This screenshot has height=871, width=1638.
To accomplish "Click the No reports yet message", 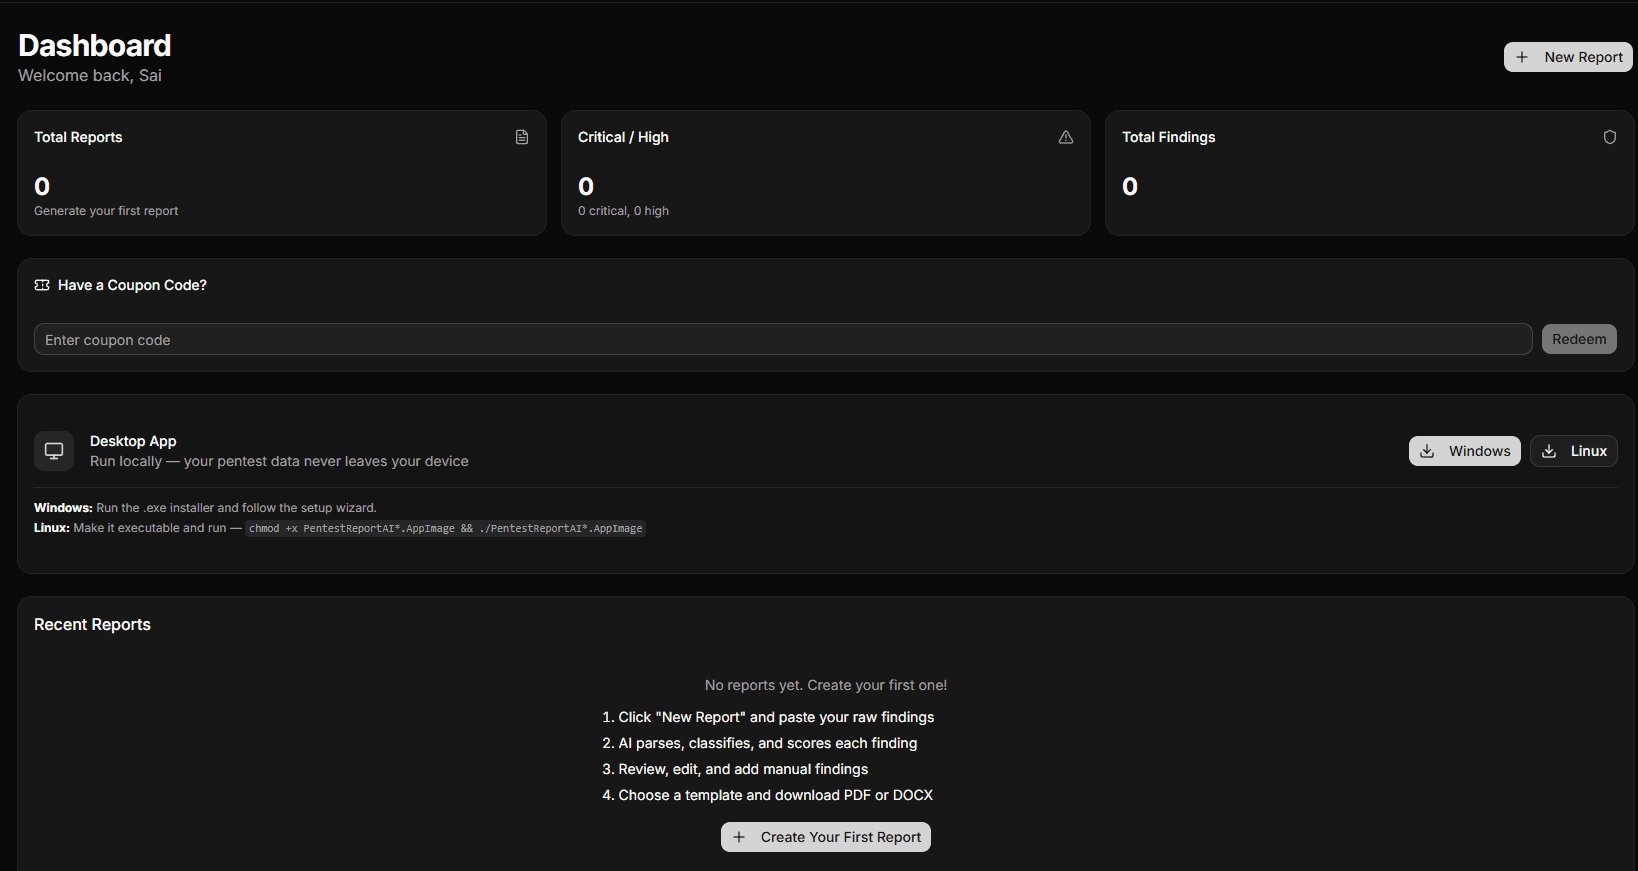I will pos(826,685).
